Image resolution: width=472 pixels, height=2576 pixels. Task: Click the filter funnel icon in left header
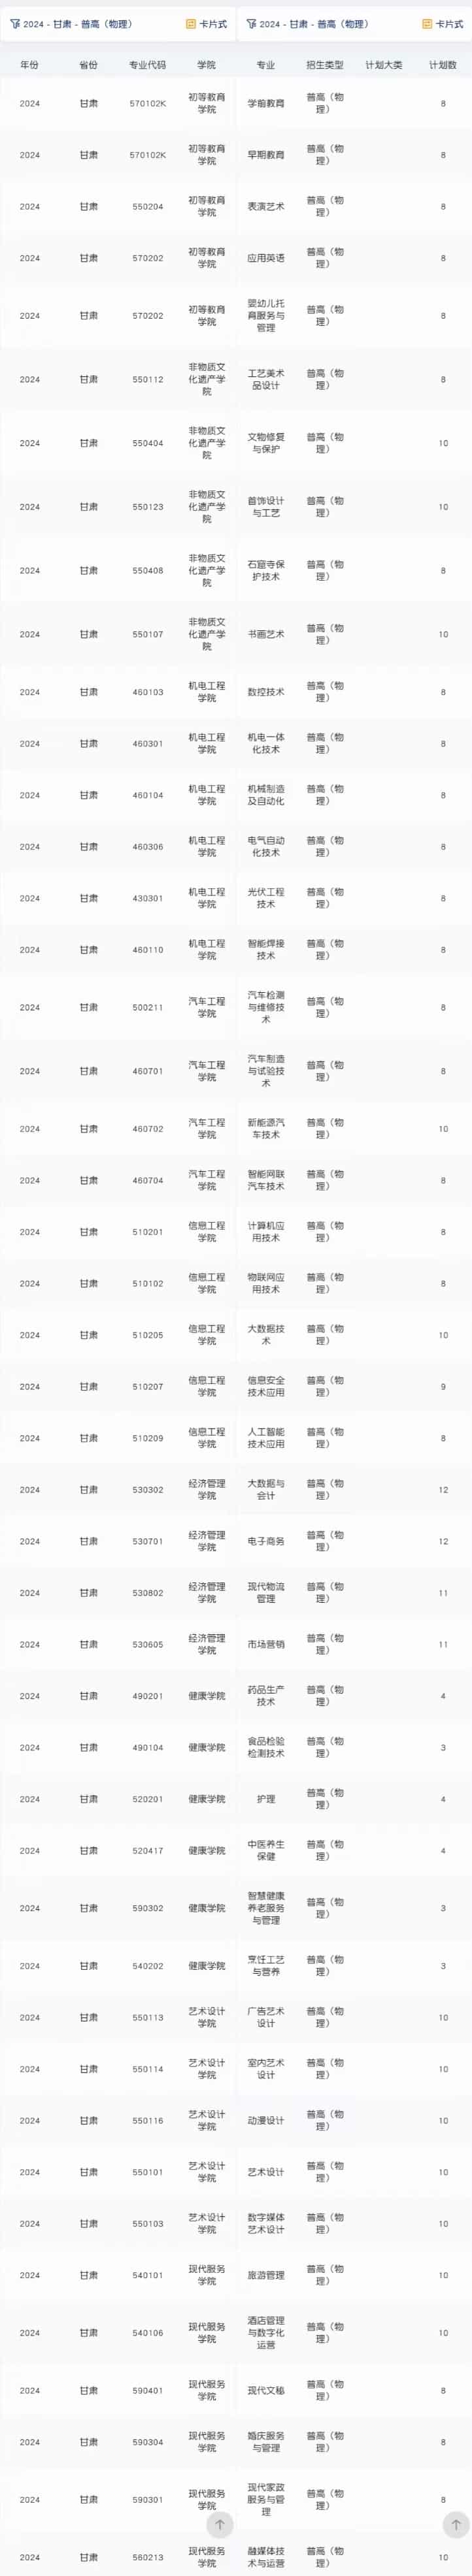click(x=14, y=24)
